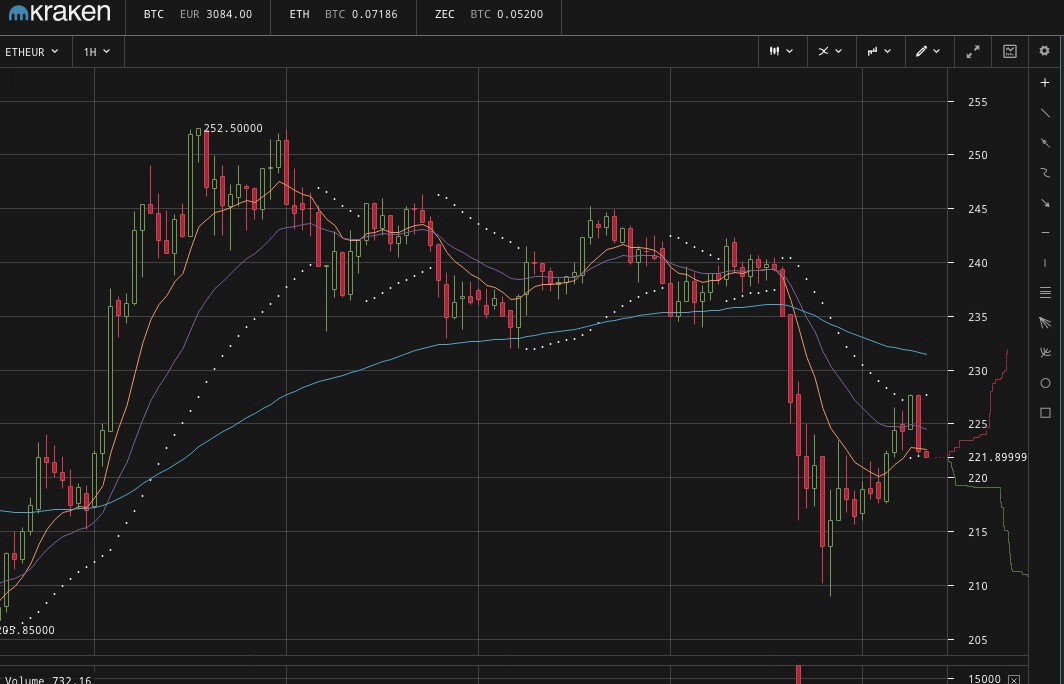The height and width of the screenshot is (684, 1064).
Task: Select the ray line tool with midpoint
Action: click(1045, 143)
